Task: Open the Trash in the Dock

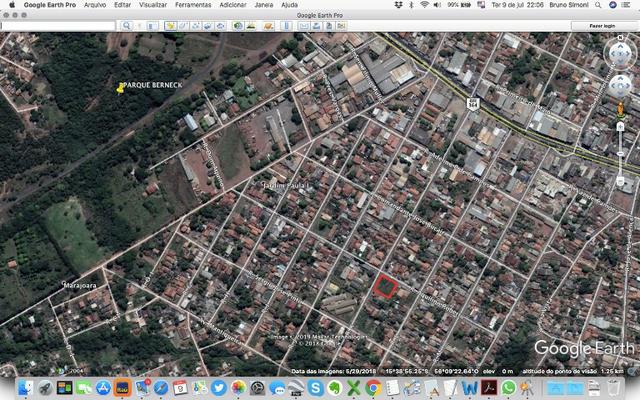Action: point(613,388)
